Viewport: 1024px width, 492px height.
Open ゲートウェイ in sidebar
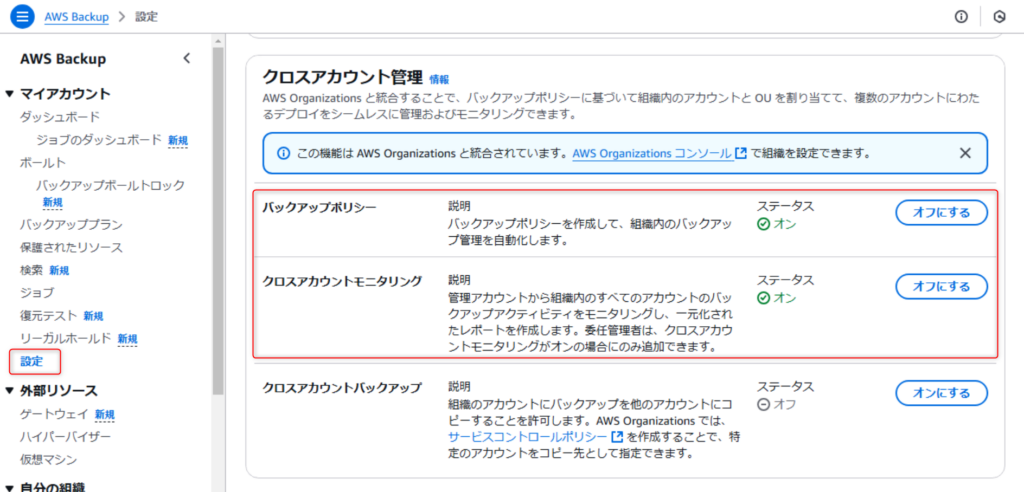tap(54, 414)
